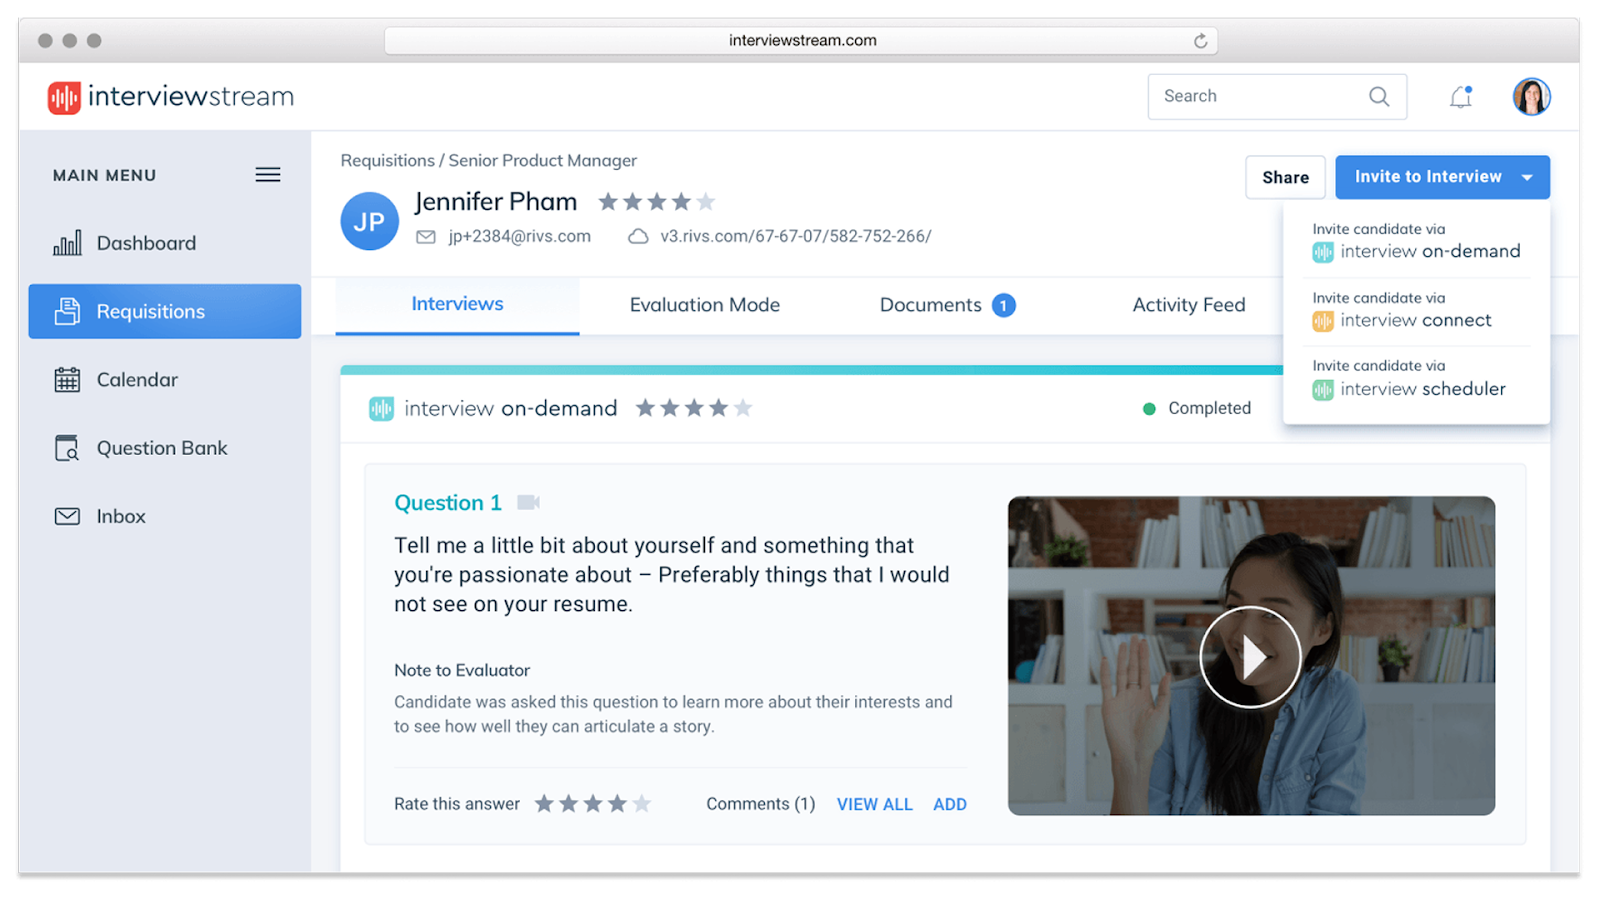Click the JP candidate avatar
Screen dimensions: 1600x900
[x=369, y=221]
